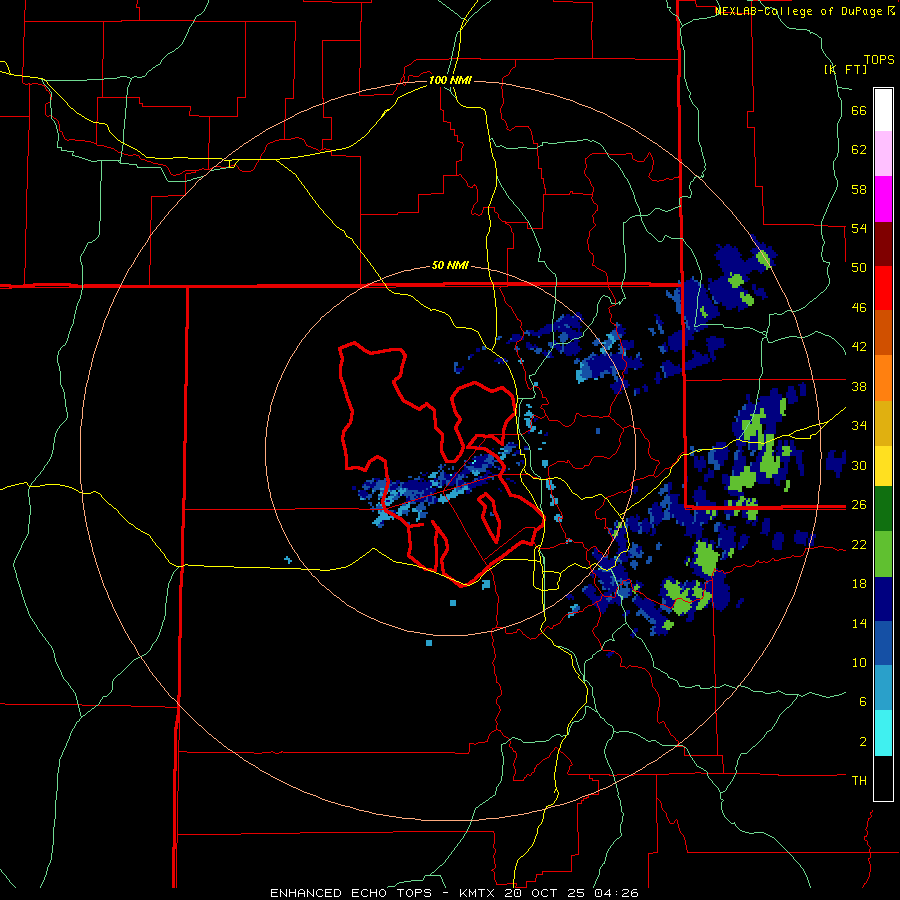Screen dimensions: 900x900
Task: Click the gold legend swatch
Action: [883, 423]
